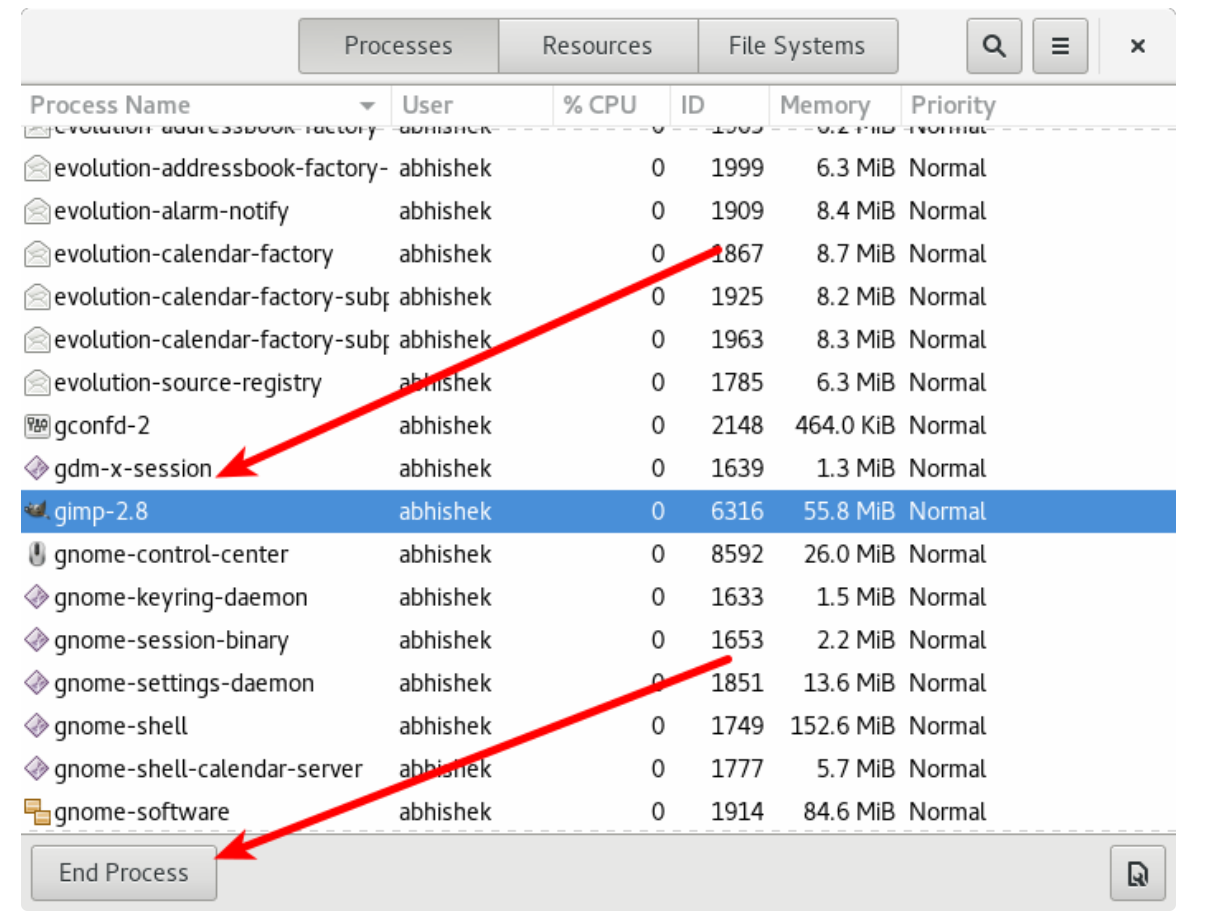Click the gnome-keyring-daemon diamond icon

tap(36, 598)
